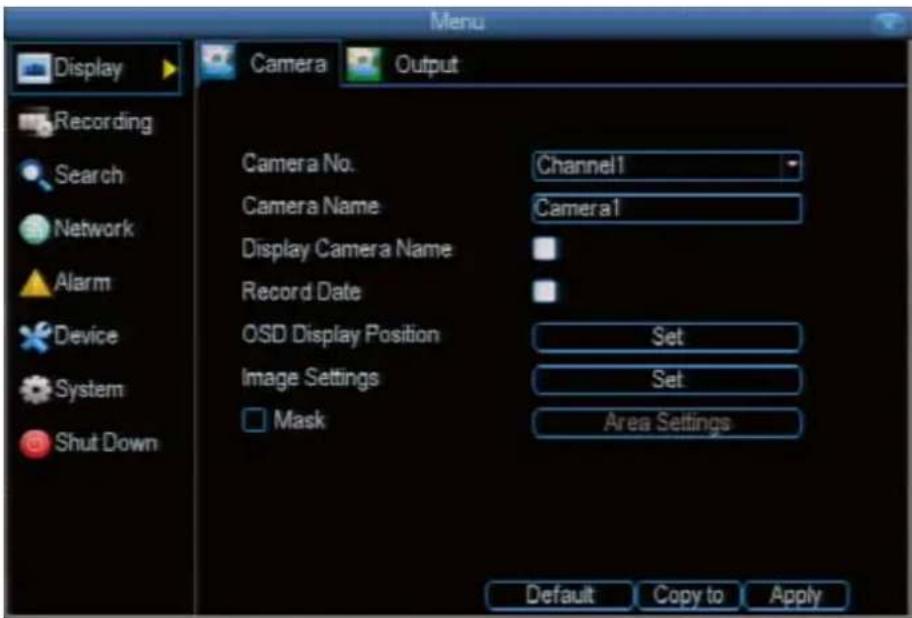The width and height of the screenshot is (912, 618).
Task: Click the OSD Display Position label
Action: coord(341,335)
